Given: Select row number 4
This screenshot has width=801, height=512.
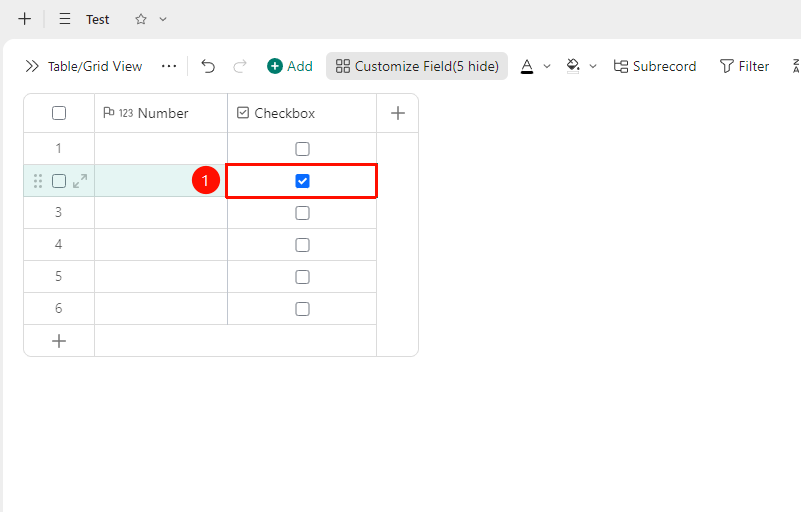Looking at the screenshot, I should 59,244.
